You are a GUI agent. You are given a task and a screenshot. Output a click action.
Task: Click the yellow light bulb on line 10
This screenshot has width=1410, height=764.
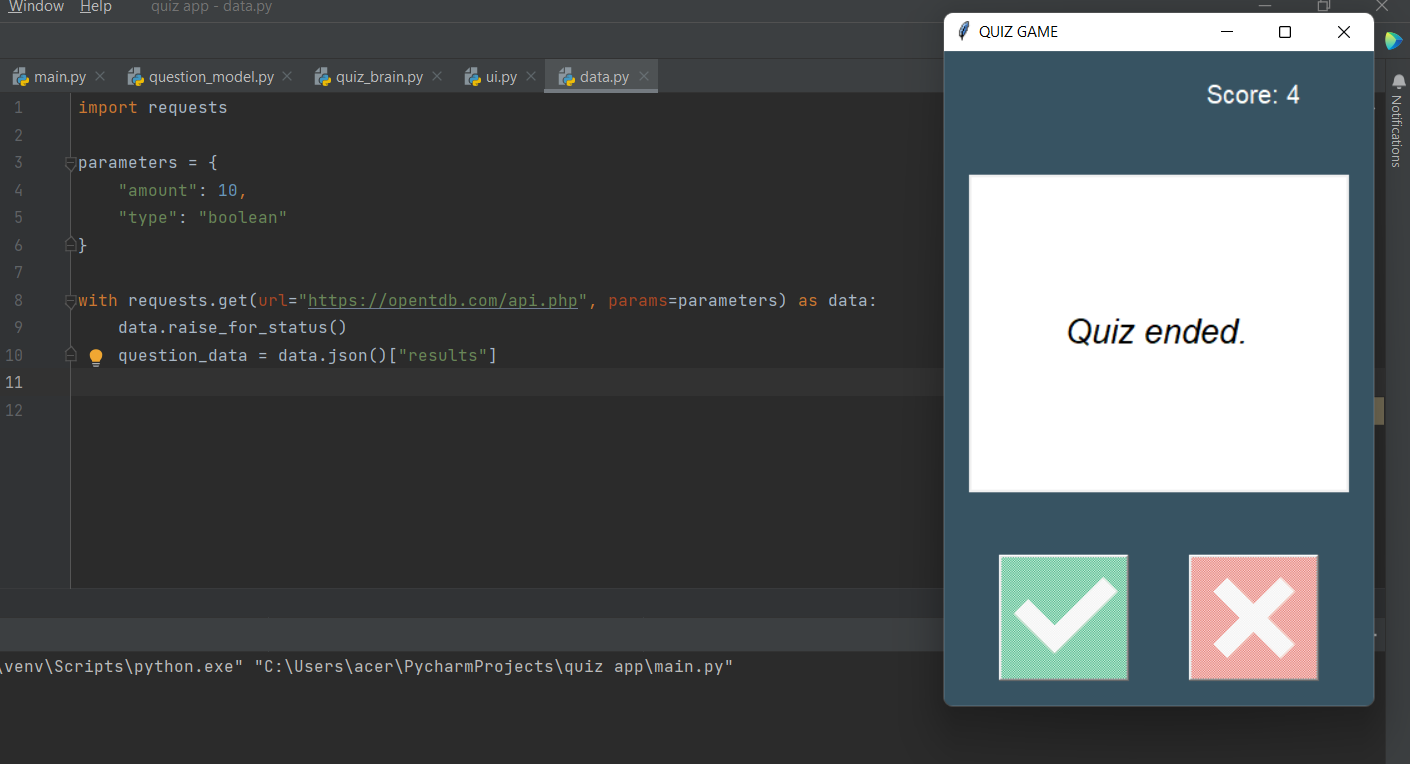pos(96,357)
